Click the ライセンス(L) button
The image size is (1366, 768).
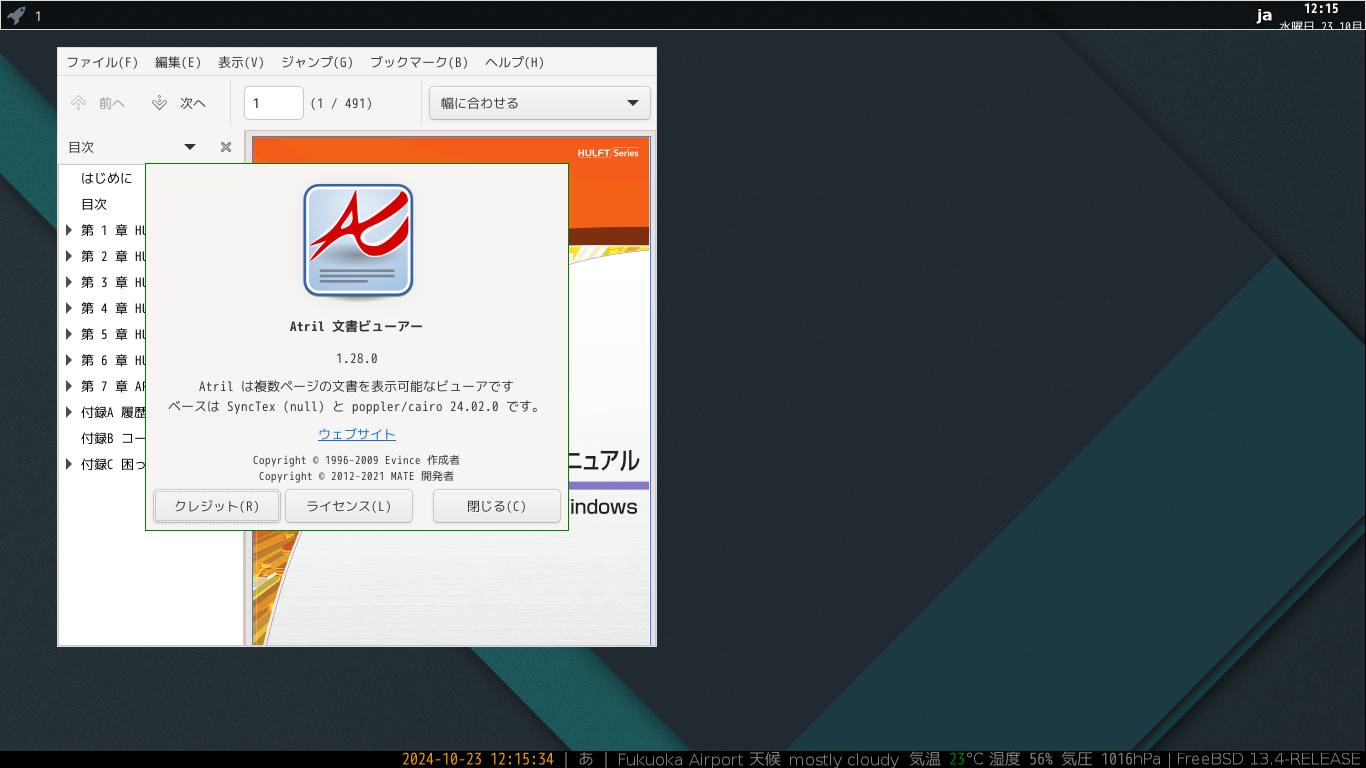click(349, 506)
